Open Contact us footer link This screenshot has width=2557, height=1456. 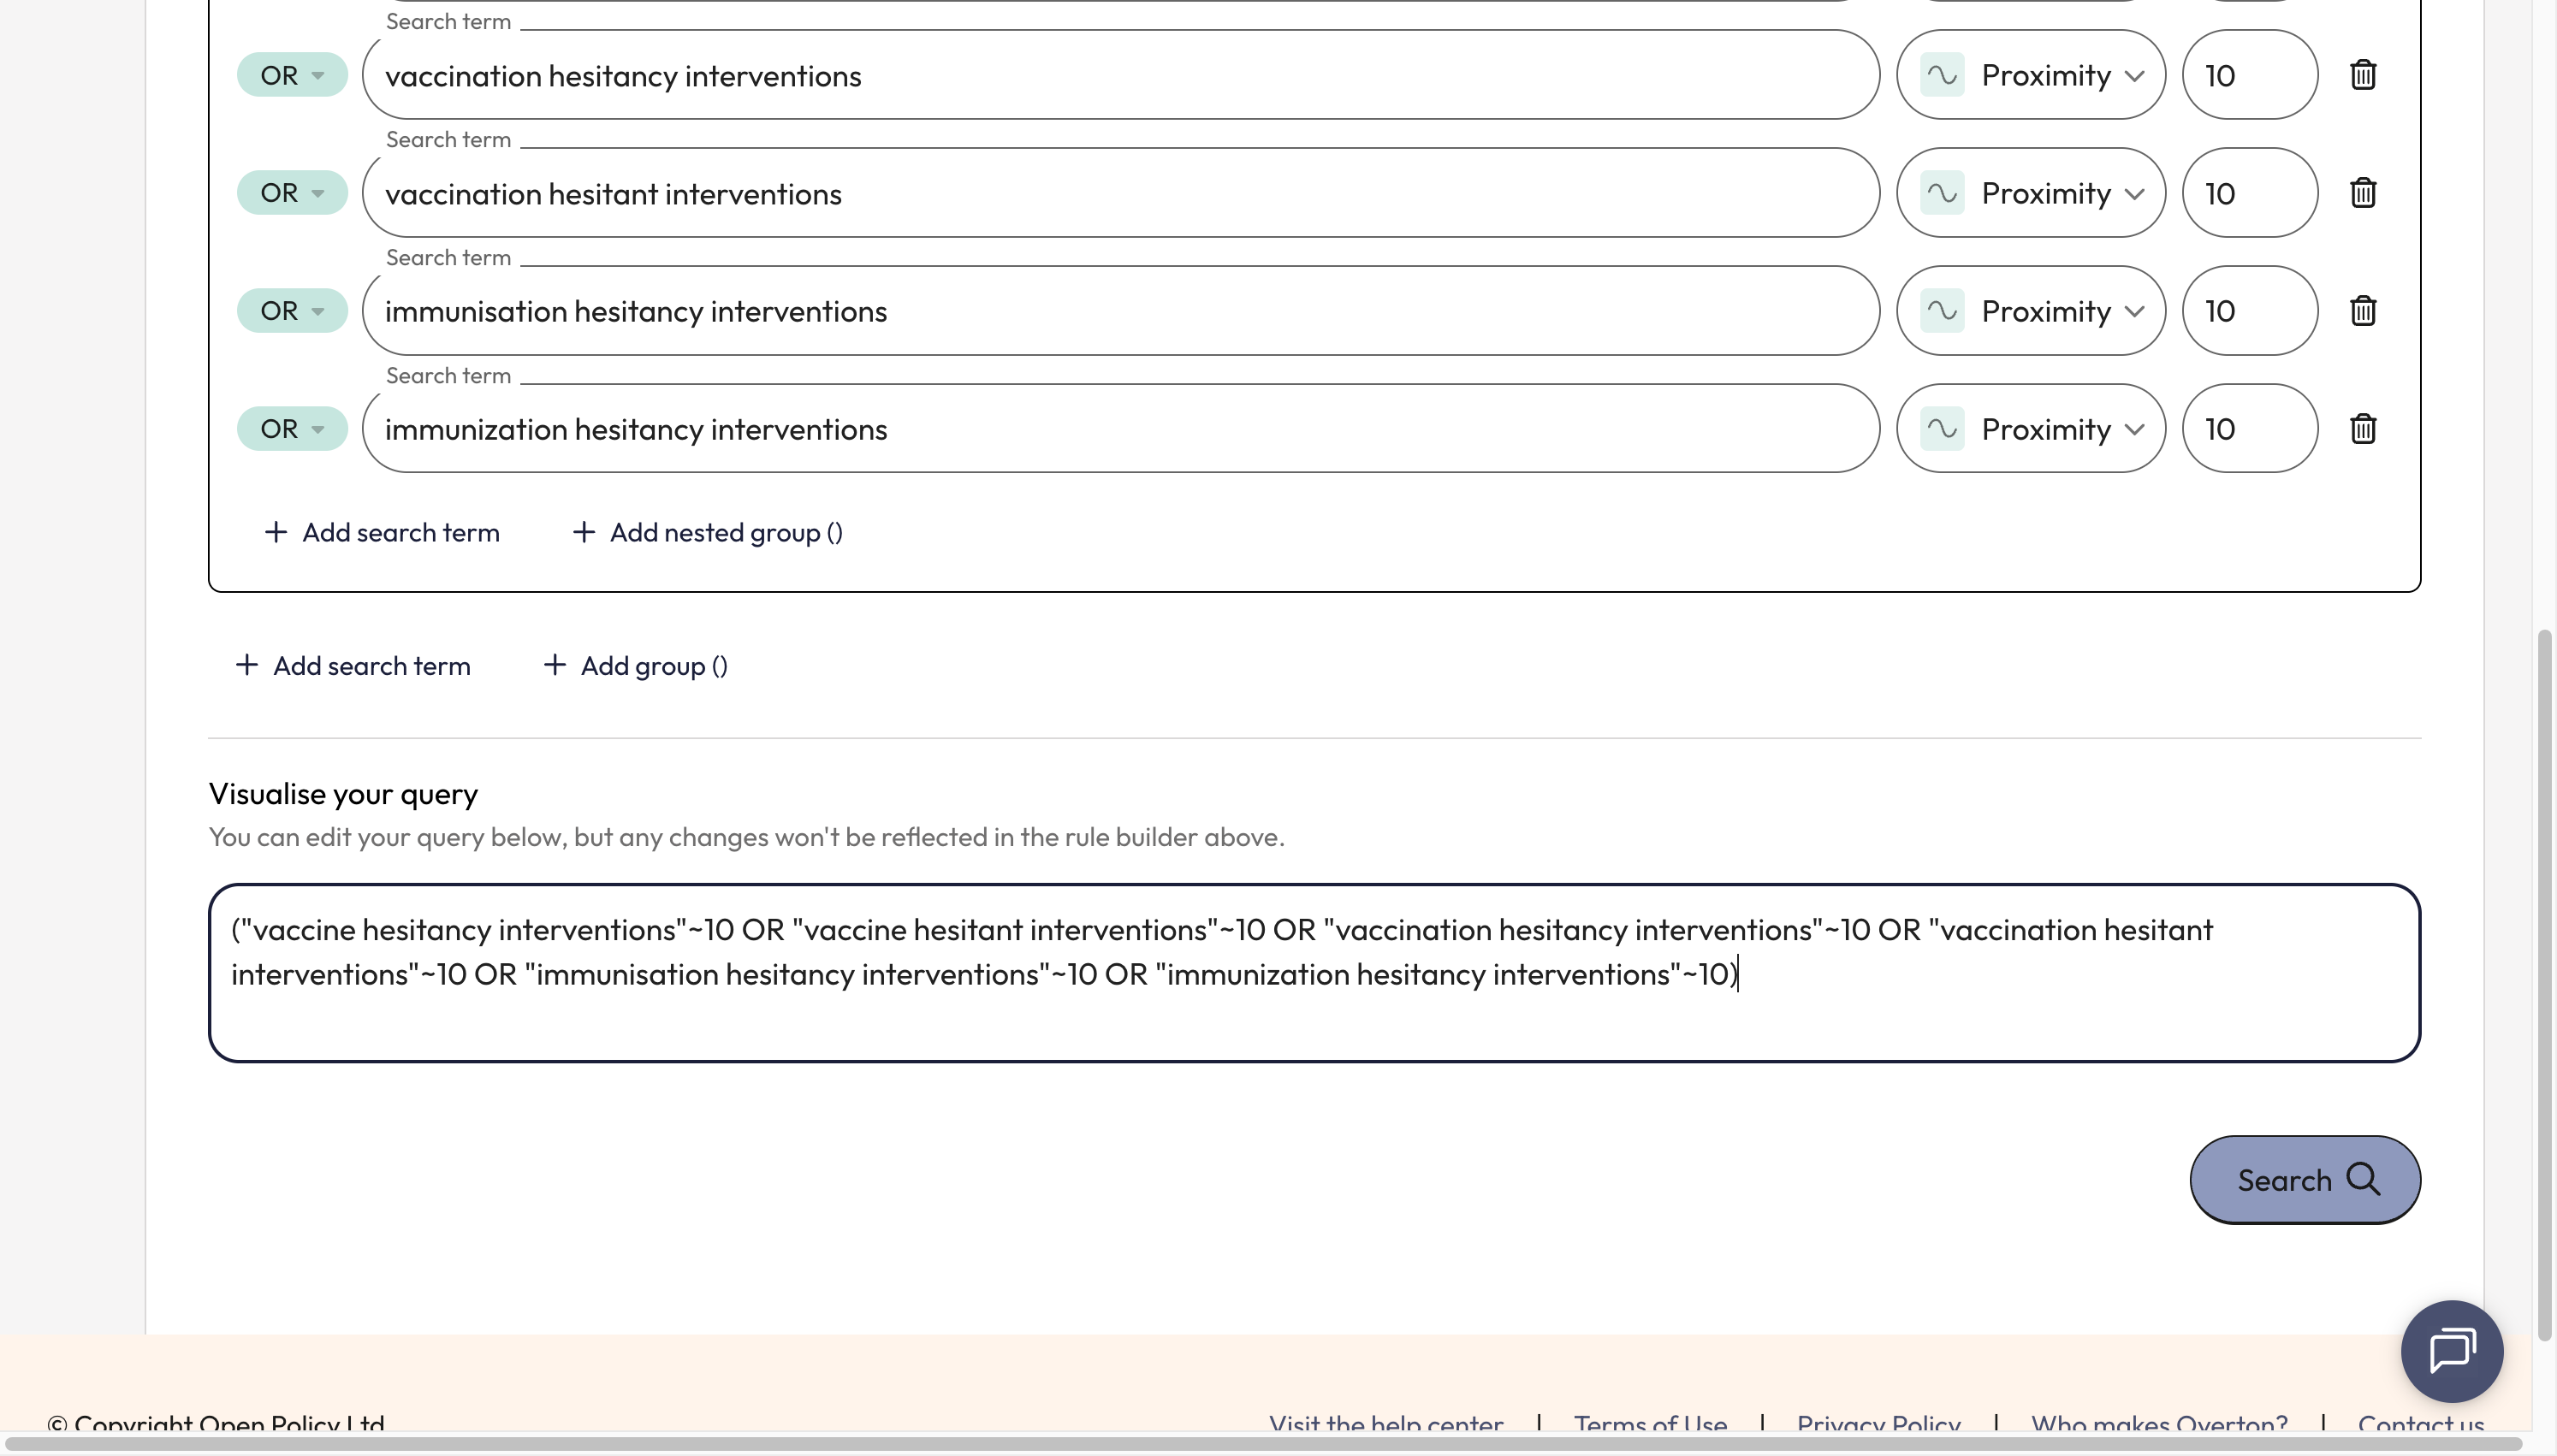(x=2420, y=1423)
